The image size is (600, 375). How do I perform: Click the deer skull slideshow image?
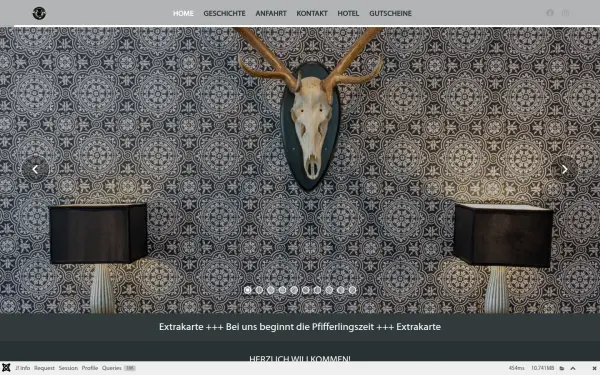pyautogui.click(x=300, y=170)
